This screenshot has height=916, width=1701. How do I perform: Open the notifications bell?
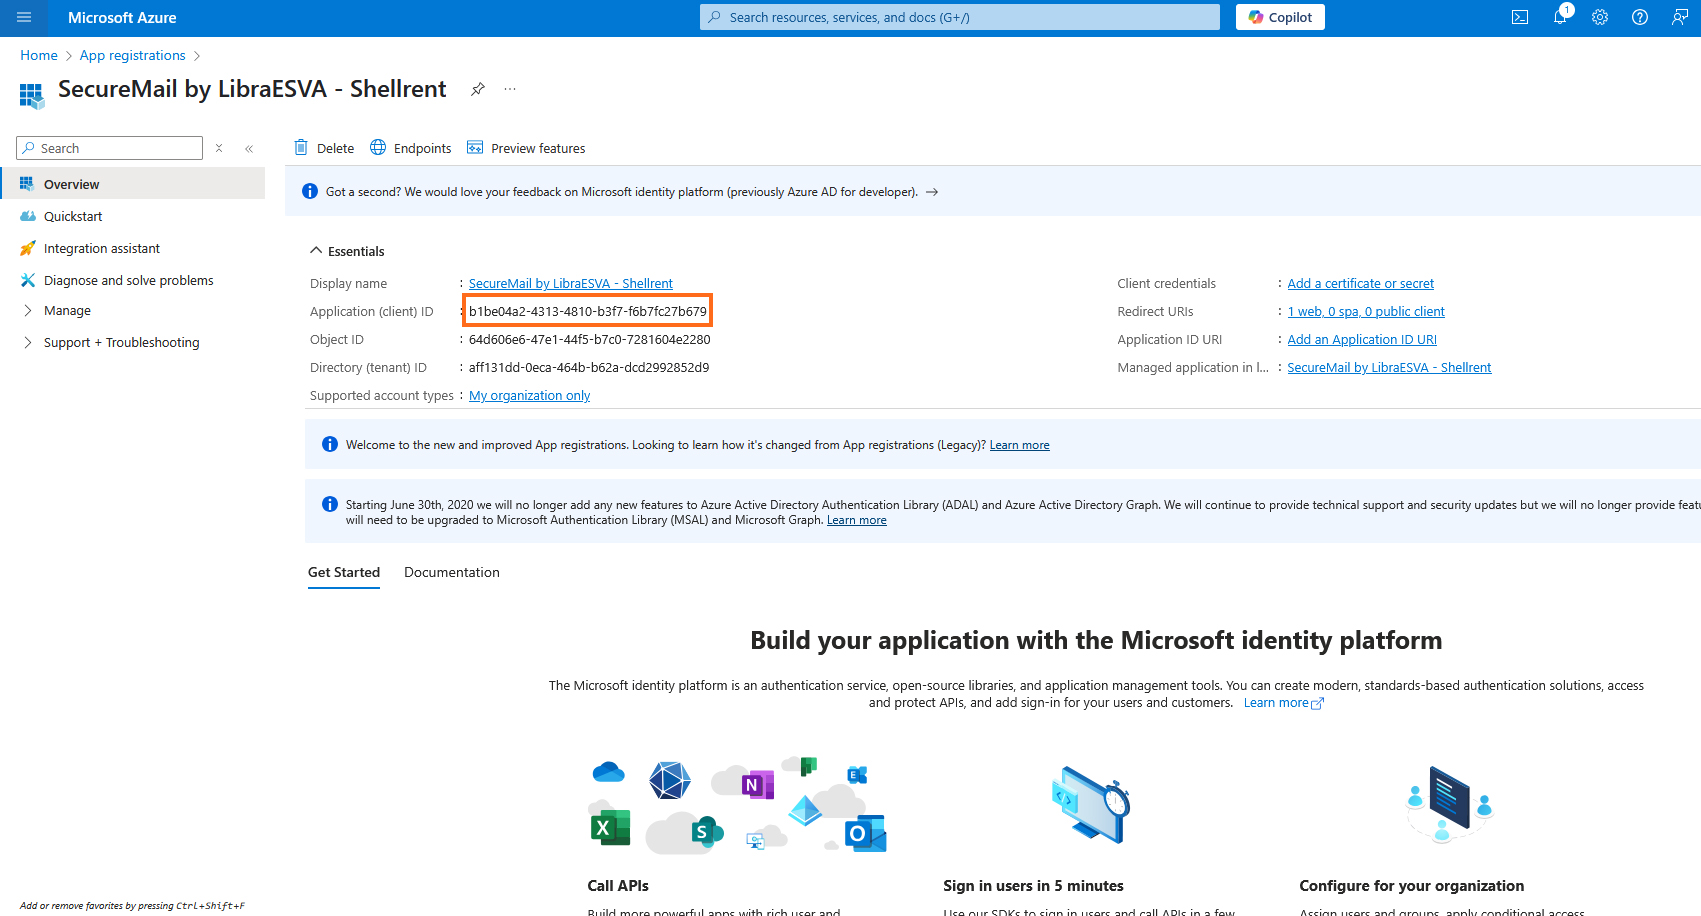pyautogui.click(x=1560, y=17)
